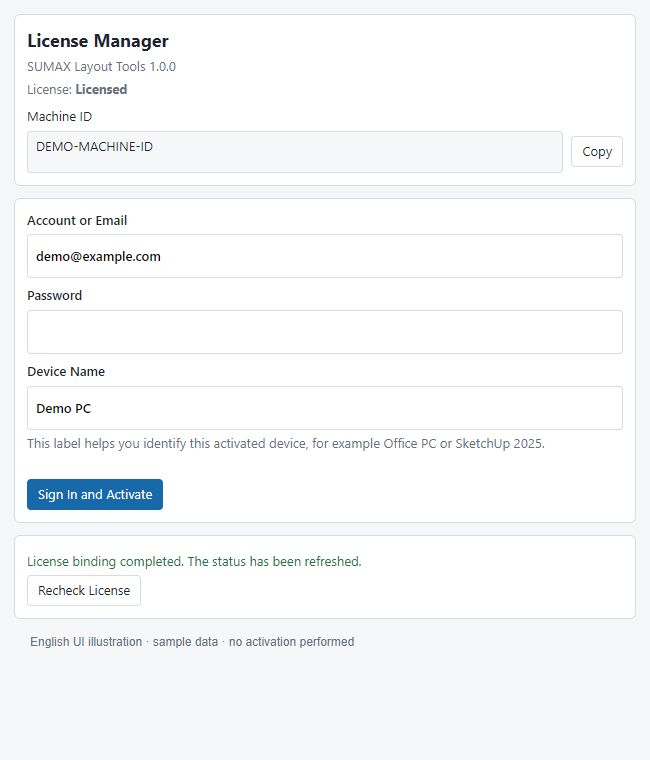
Task: Click Sign In and Activate
Action: [95, 494]
